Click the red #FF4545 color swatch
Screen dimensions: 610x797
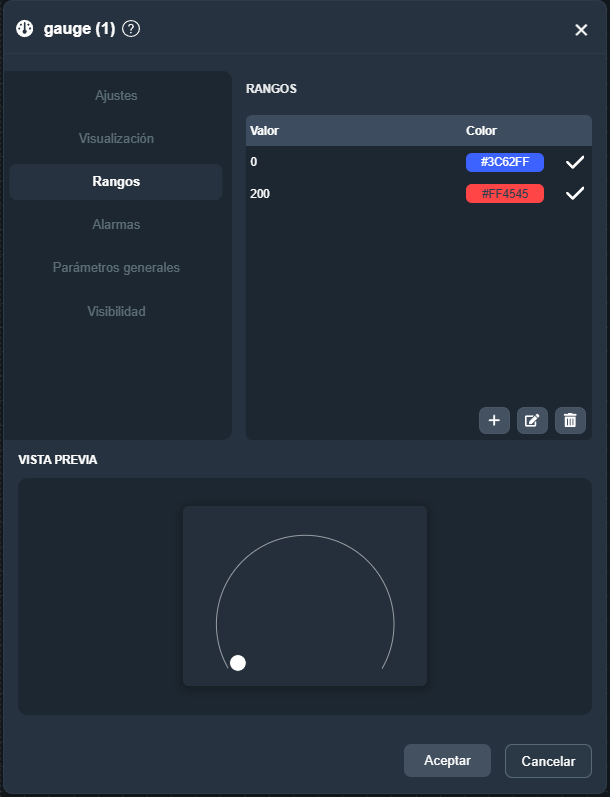504,194
